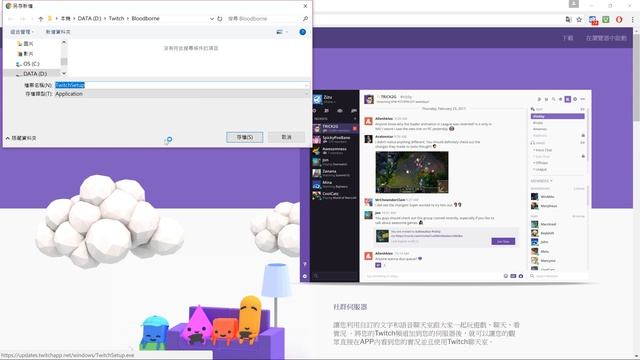Screen dimensions: 640x360
Task: Select DATA (D:) in the address breadcrumb
Action: pos(89,18)
